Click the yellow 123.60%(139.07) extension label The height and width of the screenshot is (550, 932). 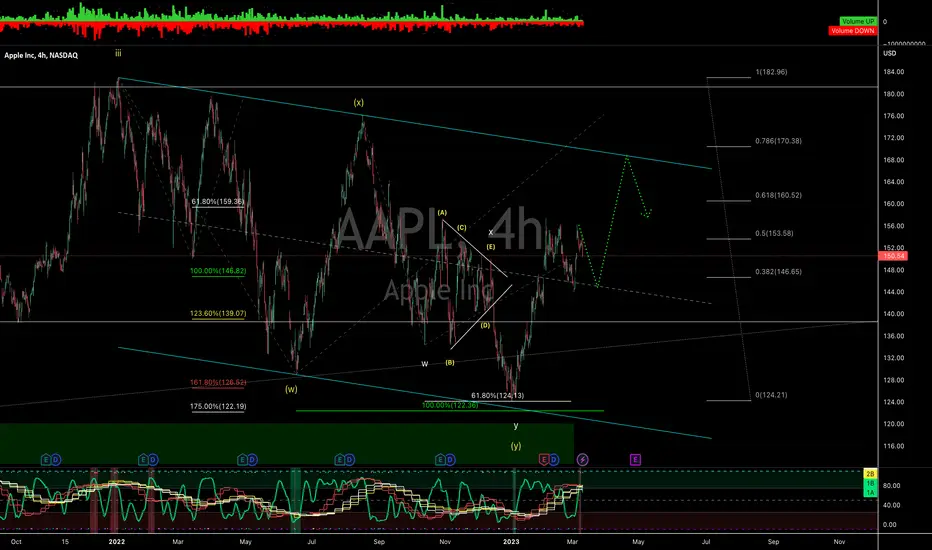218,313
